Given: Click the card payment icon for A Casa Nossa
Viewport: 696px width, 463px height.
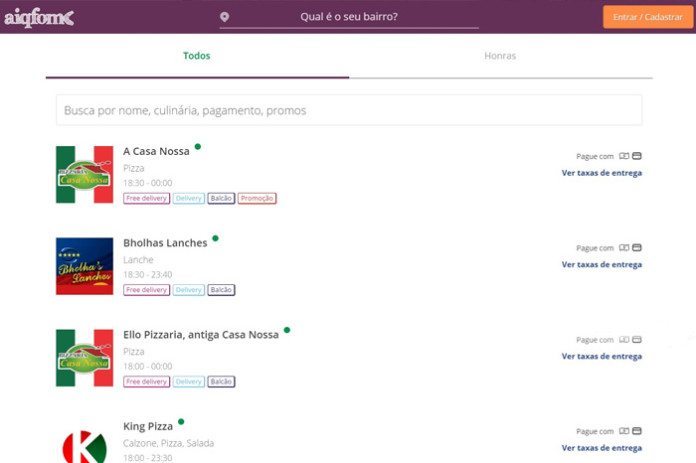Looking at the screenshot, I should click(x=637, y=156).
